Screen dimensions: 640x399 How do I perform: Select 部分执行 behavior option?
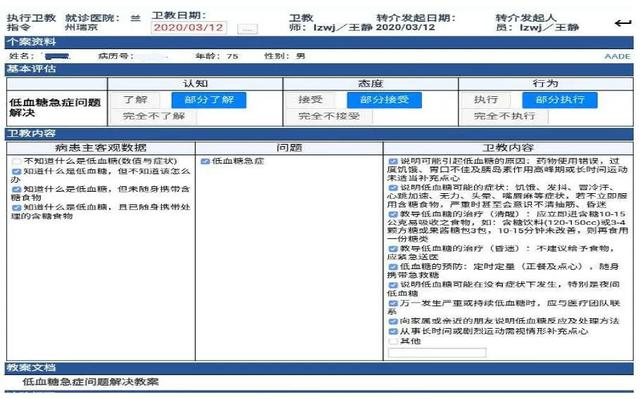point(560,100)
